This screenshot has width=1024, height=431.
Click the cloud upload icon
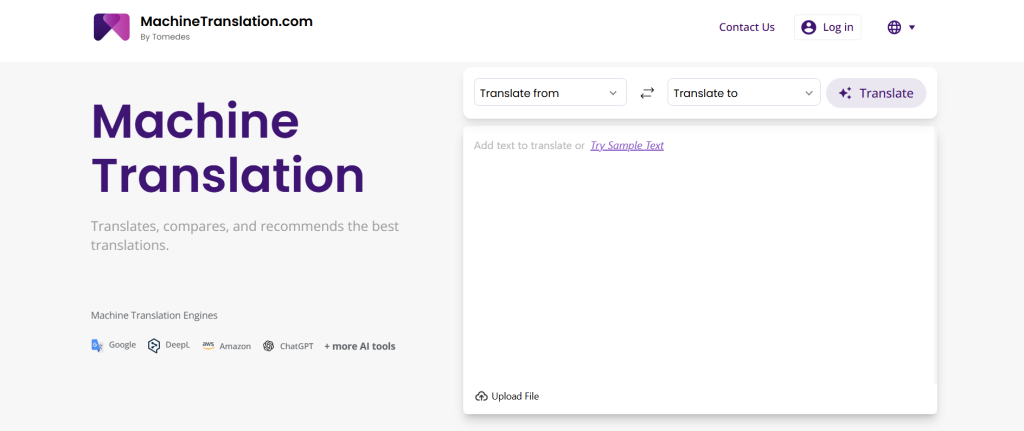tap(481, 396)
